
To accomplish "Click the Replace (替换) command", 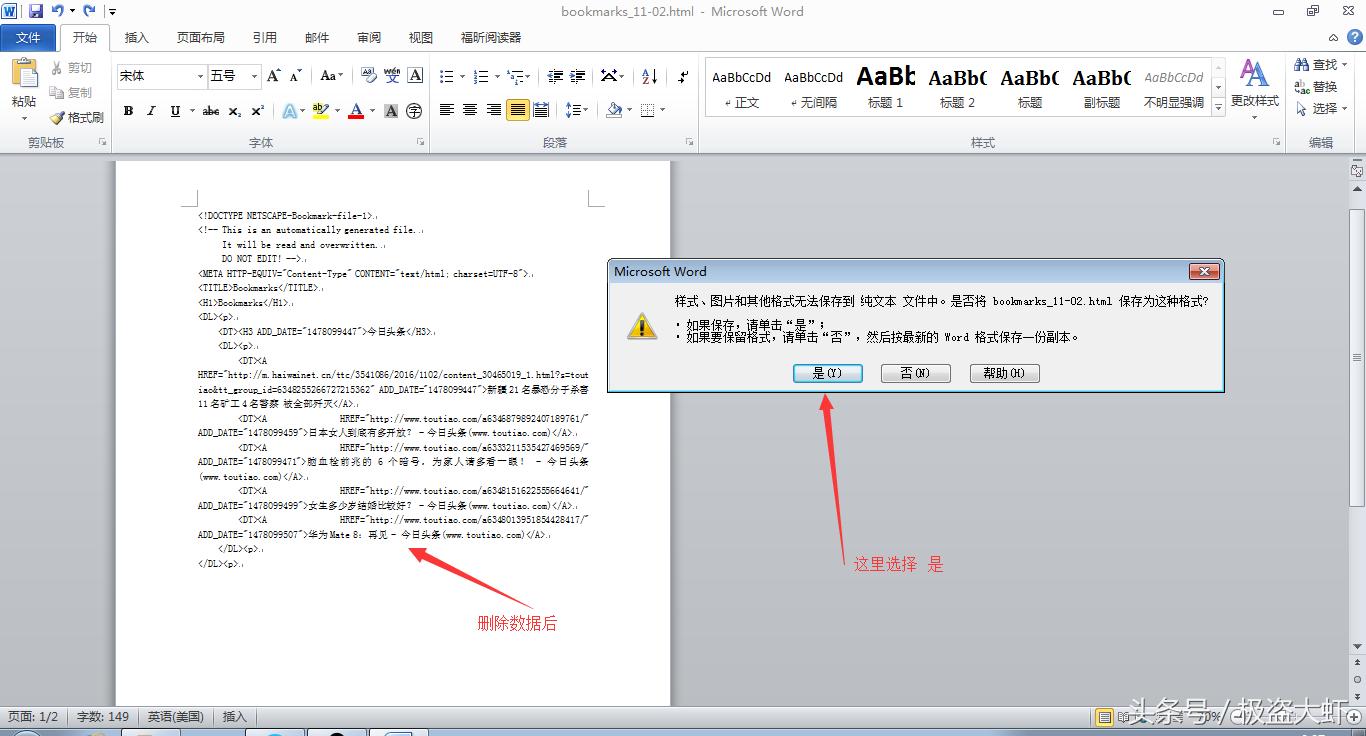I will click(x=1316, y=86).
